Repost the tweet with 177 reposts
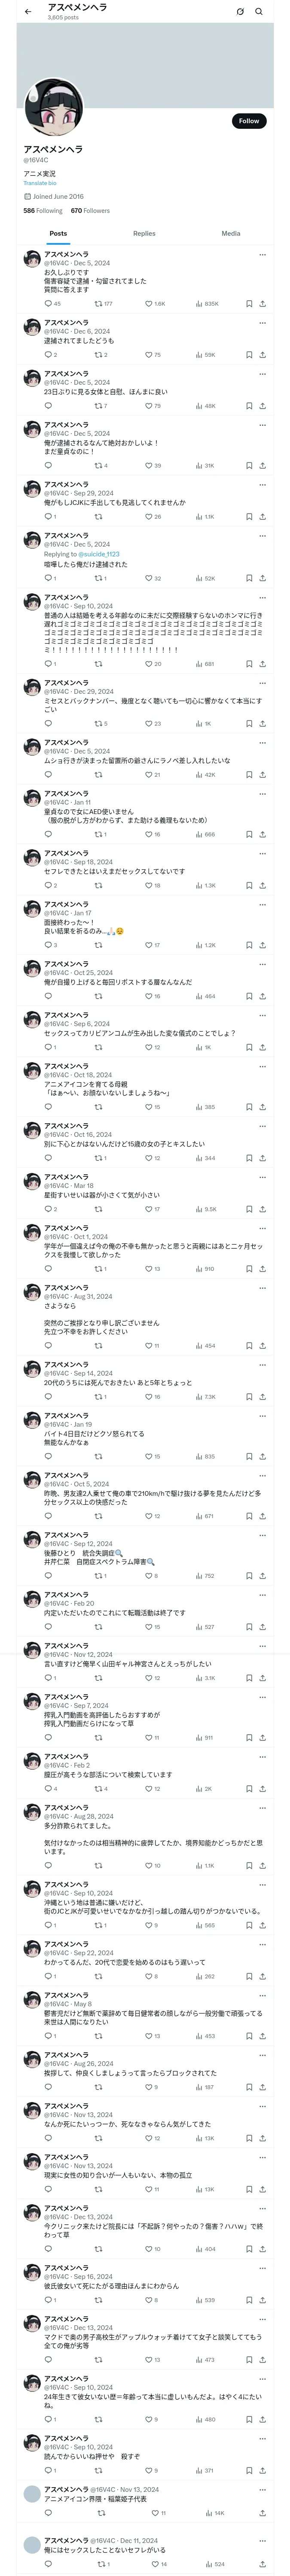This screenshot has height=2576, width=290. pyautogui.click(x=103, y=303)
